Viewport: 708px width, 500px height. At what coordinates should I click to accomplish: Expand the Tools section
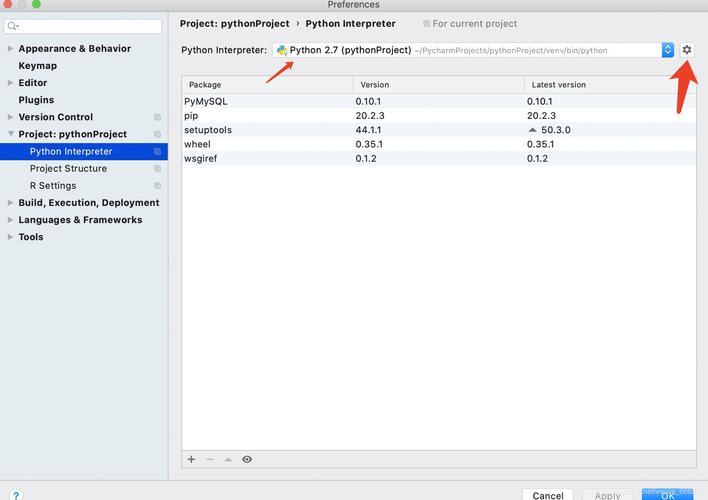[10, 237]
